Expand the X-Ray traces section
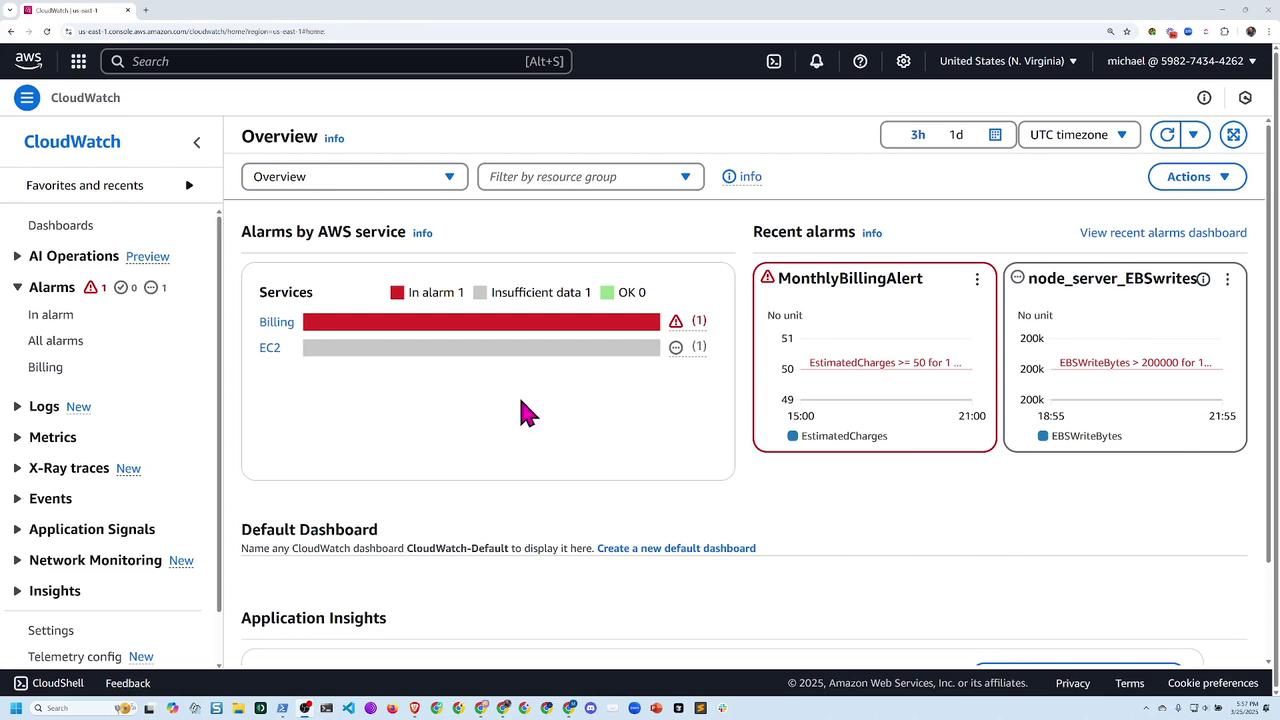The height and width of the screenshot is (720, 1280). [x=17, y=468]
